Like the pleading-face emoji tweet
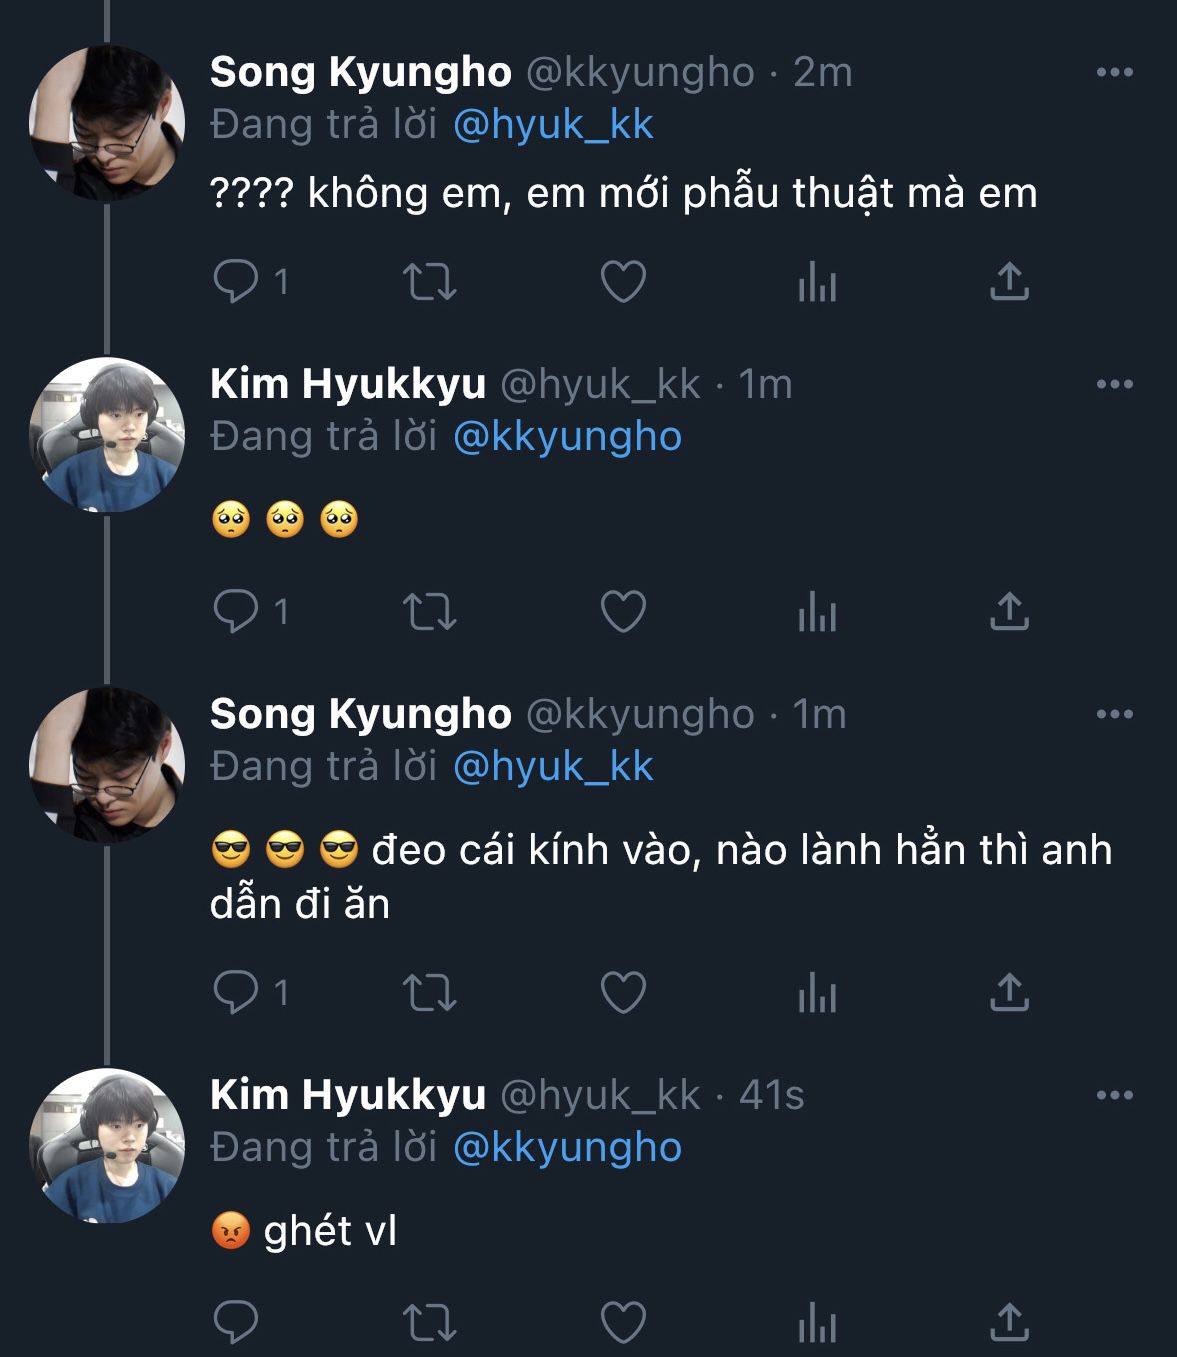This screenshot has height=1357, width=1177. (623, 611)
